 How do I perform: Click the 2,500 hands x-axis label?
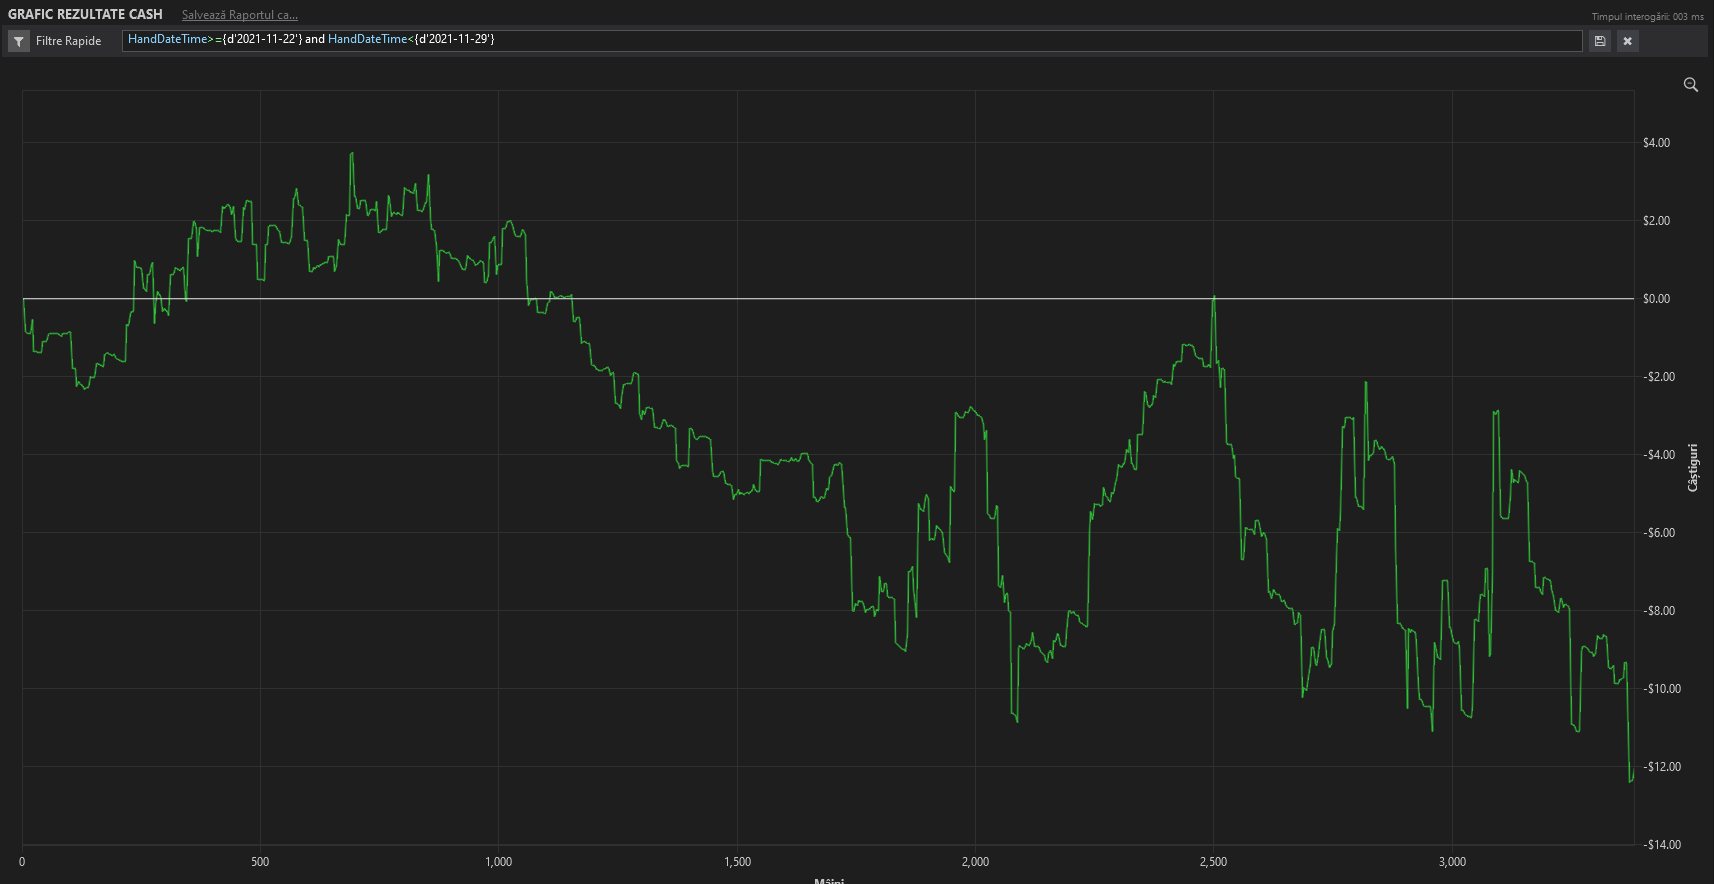(x=1213, y=862)
